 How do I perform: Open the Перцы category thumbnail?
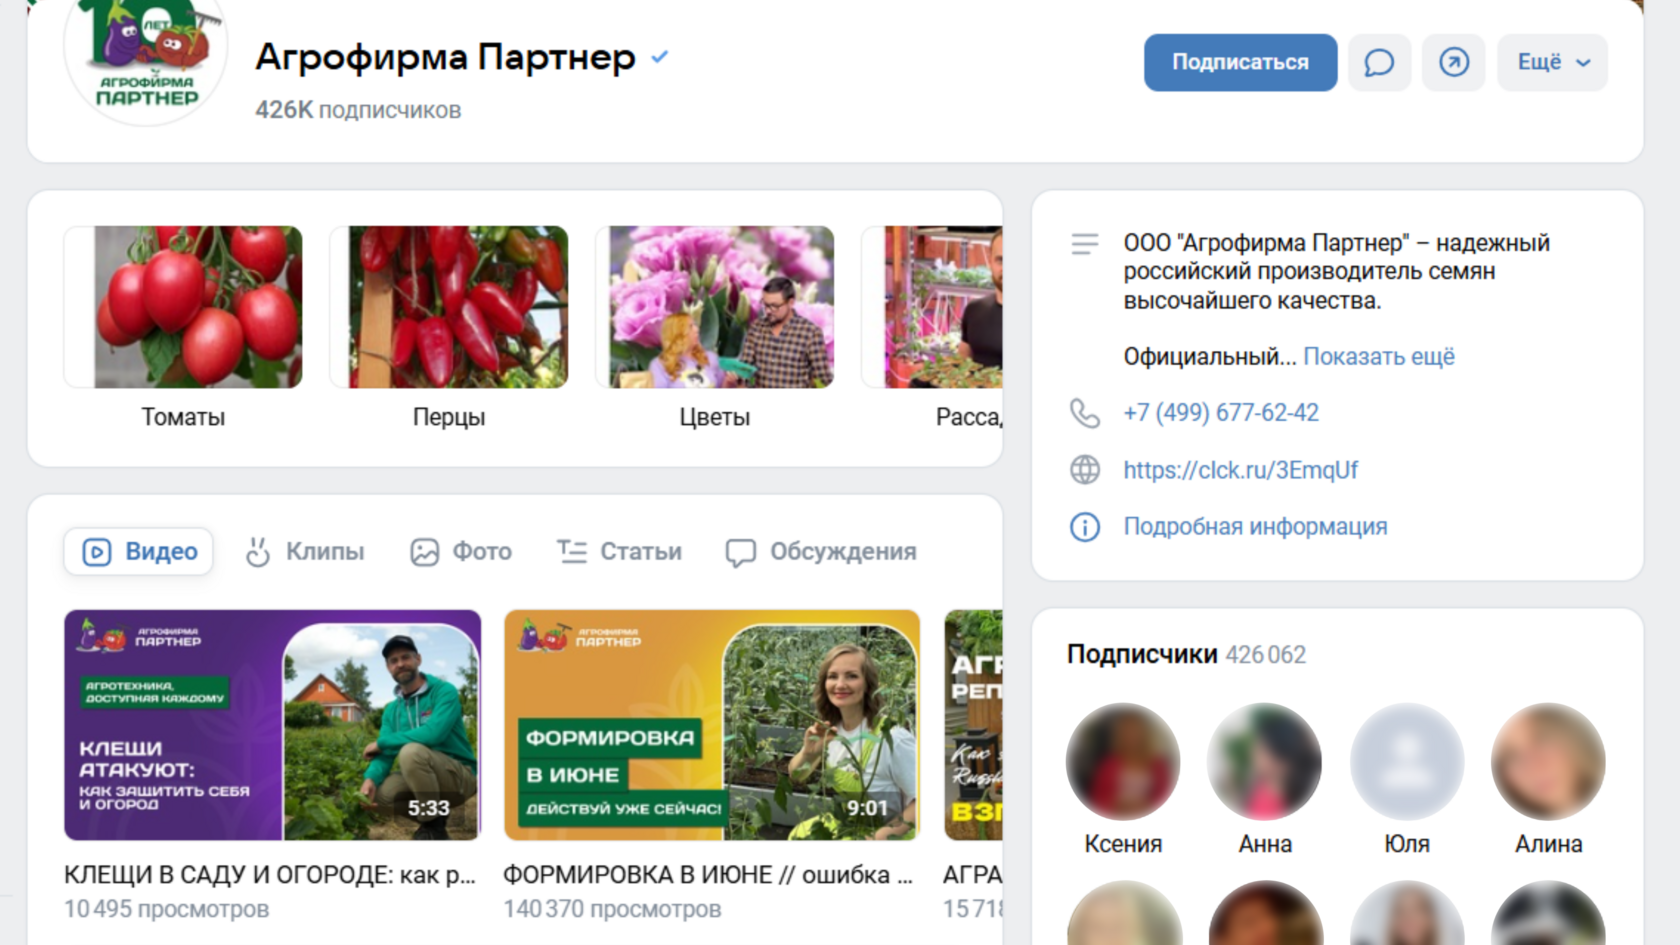449,307
